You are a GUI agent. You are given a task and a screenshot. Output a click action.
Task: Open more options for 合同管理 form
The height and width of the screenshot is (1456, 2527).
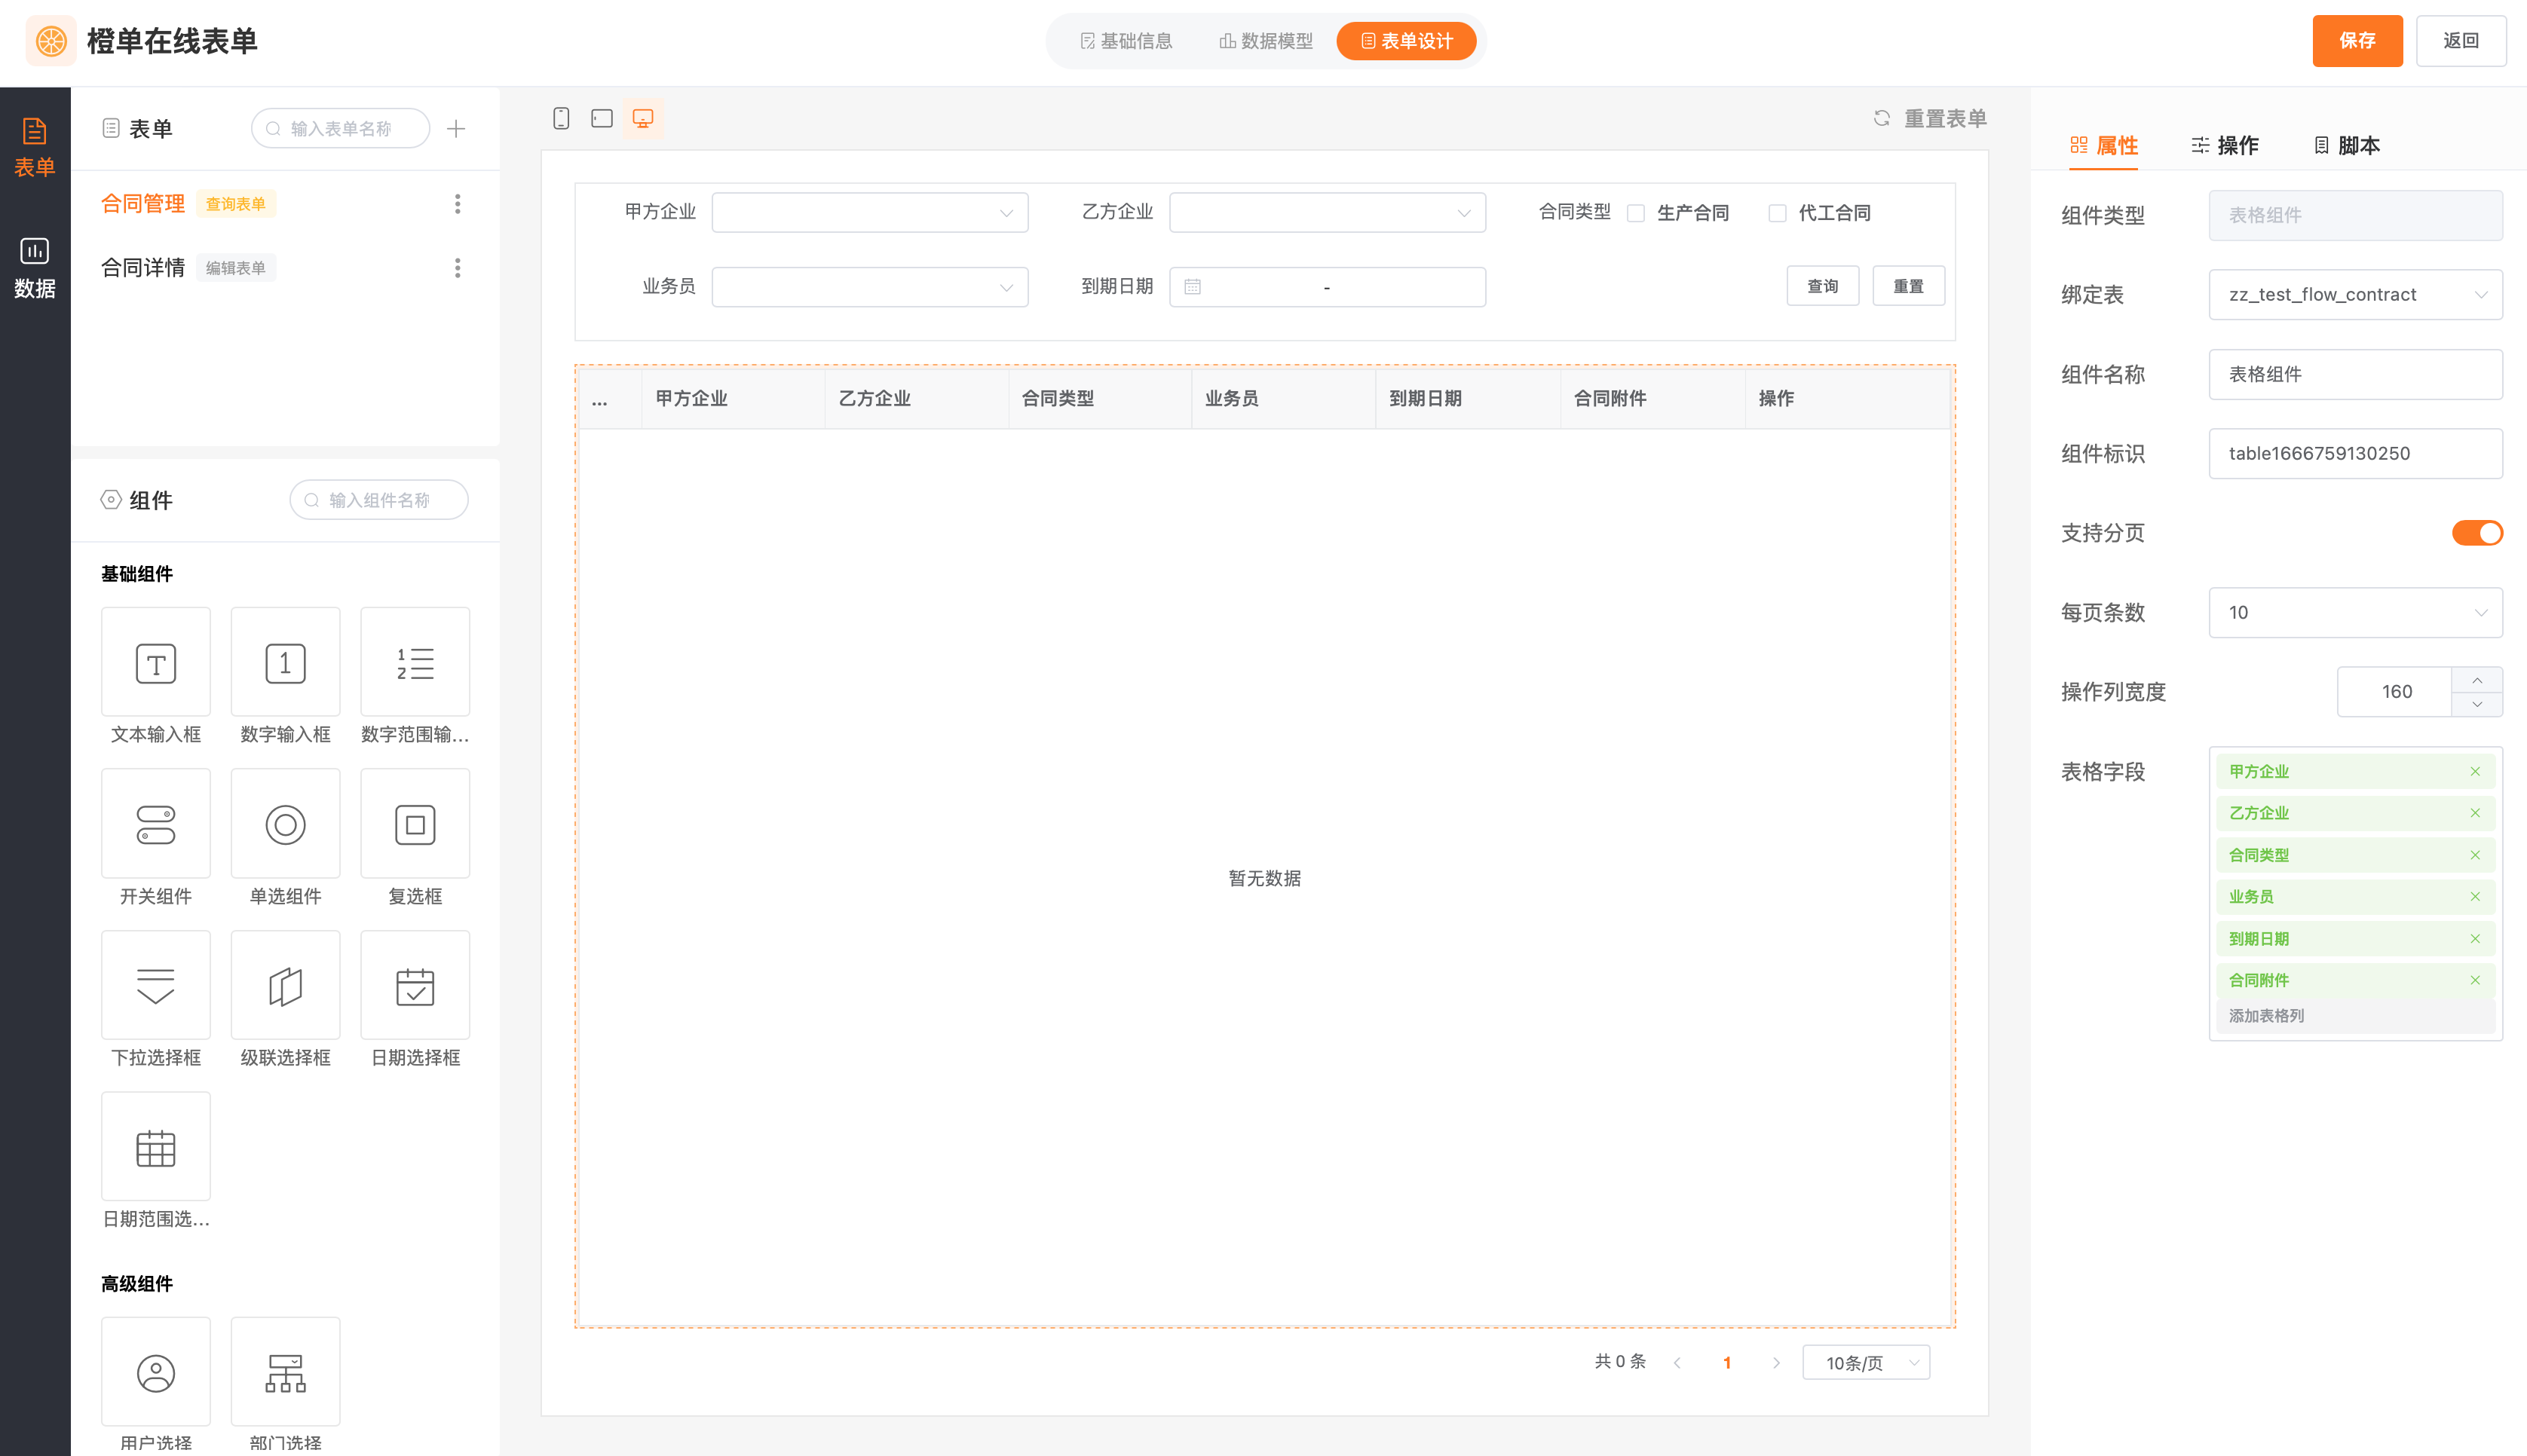click(x=458, y=204)
